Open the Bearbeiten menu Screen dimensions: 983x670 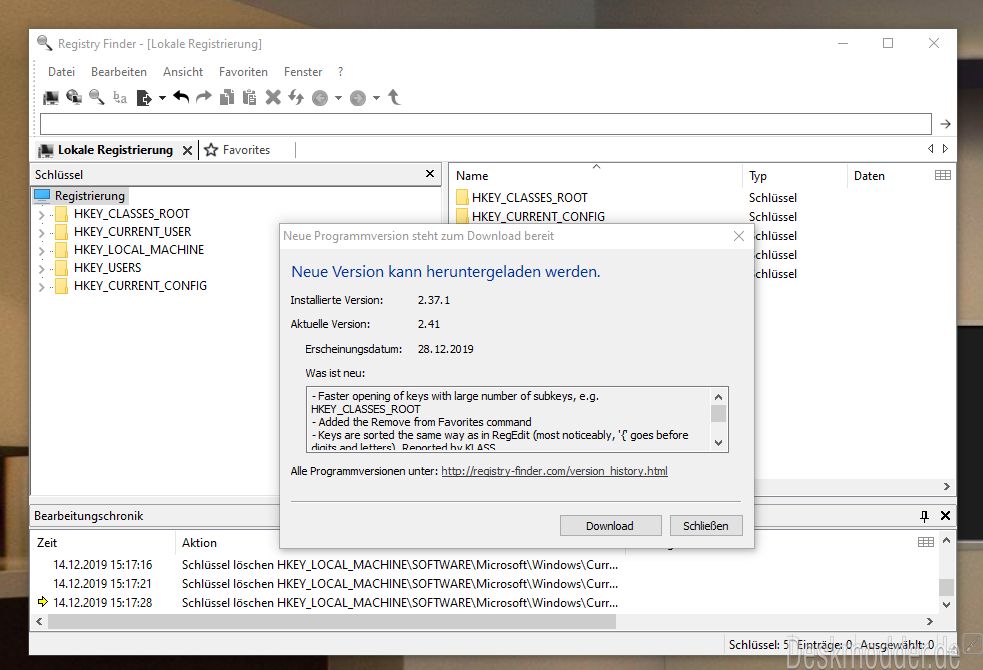pos(118,72)
